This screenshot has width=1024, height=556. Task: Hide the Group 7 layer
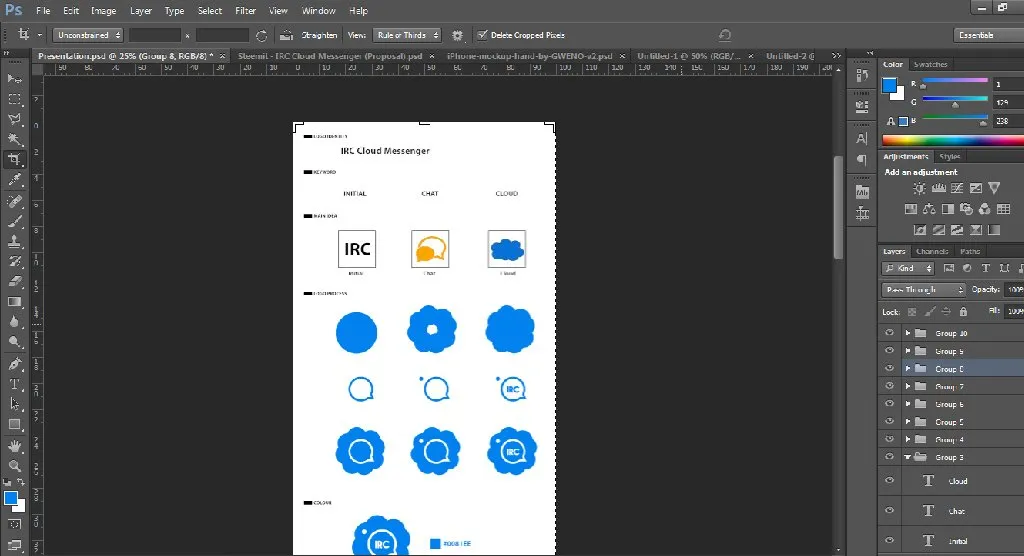click(889, 386)
